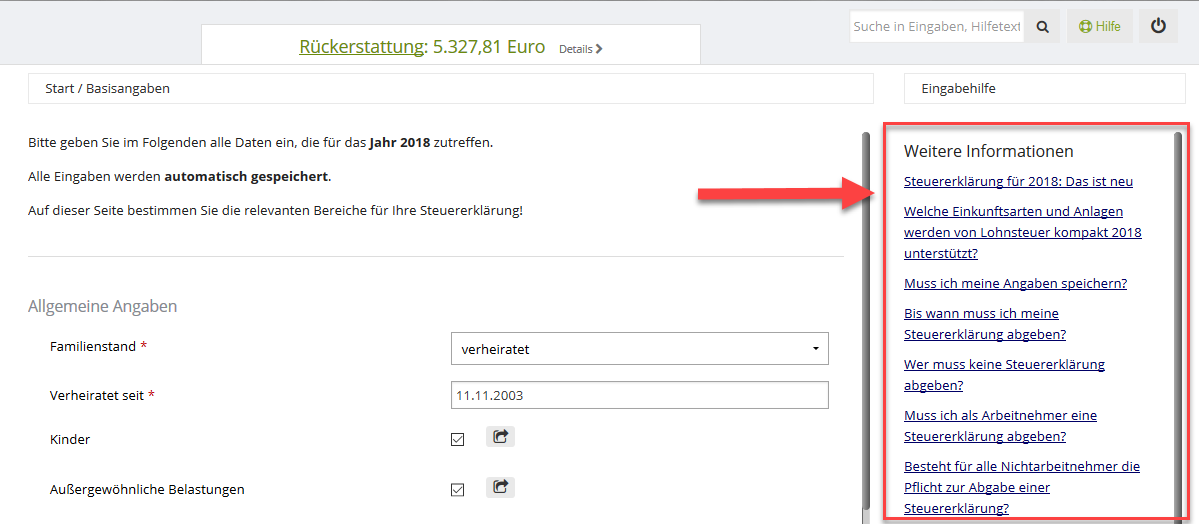
Task: Click the magnifying glass search icon
Action: click(1042, 27)
